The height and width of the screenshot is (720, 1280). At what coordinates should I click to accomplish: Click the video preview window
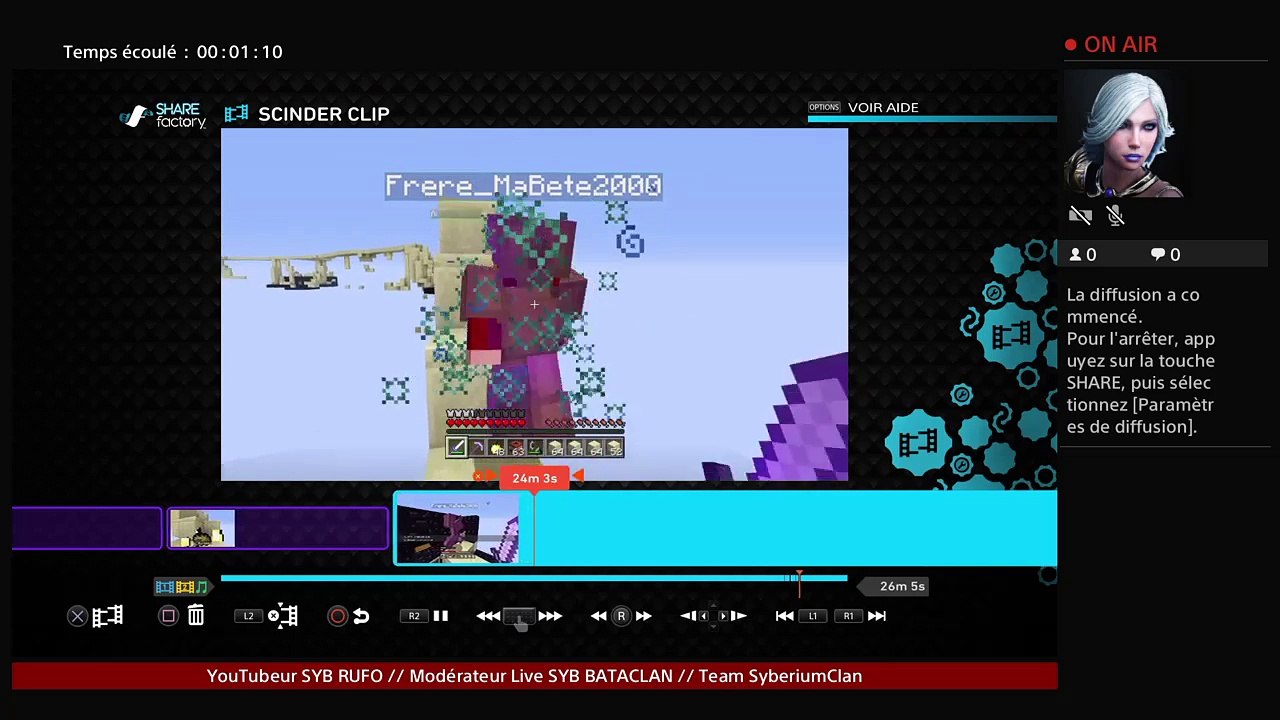(x=534, y=304)
